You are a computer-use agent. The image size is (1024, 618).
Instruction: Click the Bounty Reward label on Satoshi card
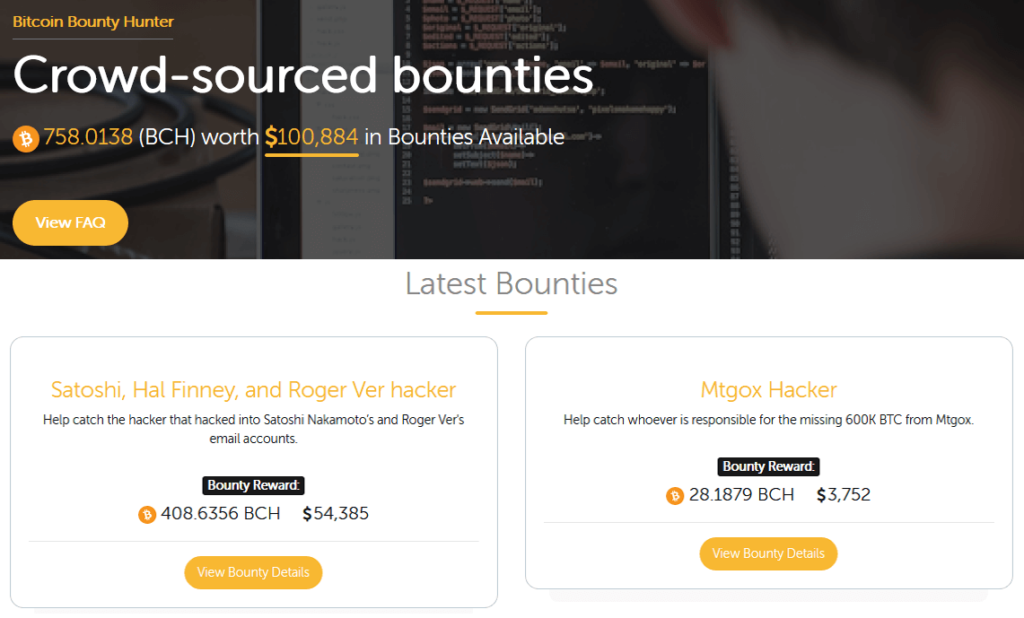point(253,485)
